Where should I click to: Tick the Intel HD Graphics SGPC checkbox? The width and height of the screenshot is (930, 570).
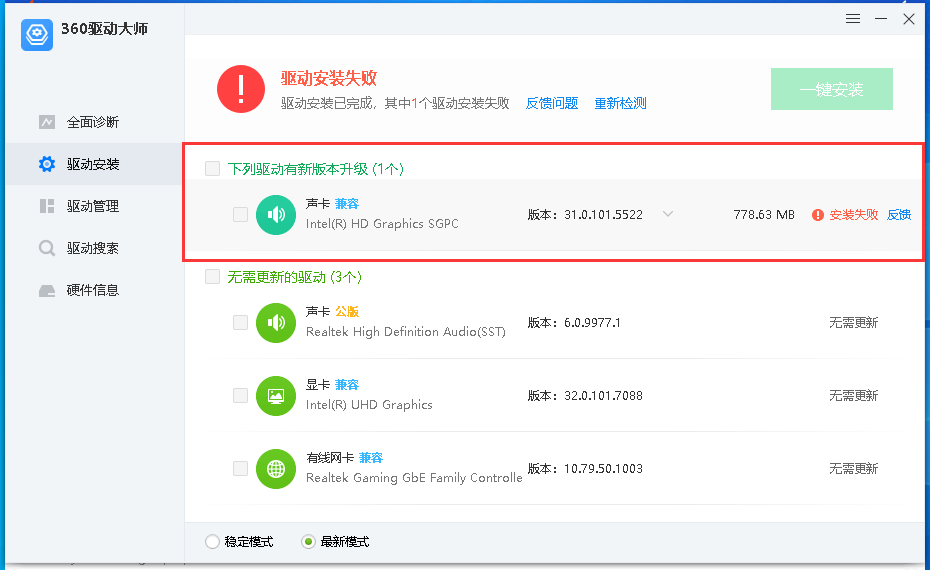point(240,215)
